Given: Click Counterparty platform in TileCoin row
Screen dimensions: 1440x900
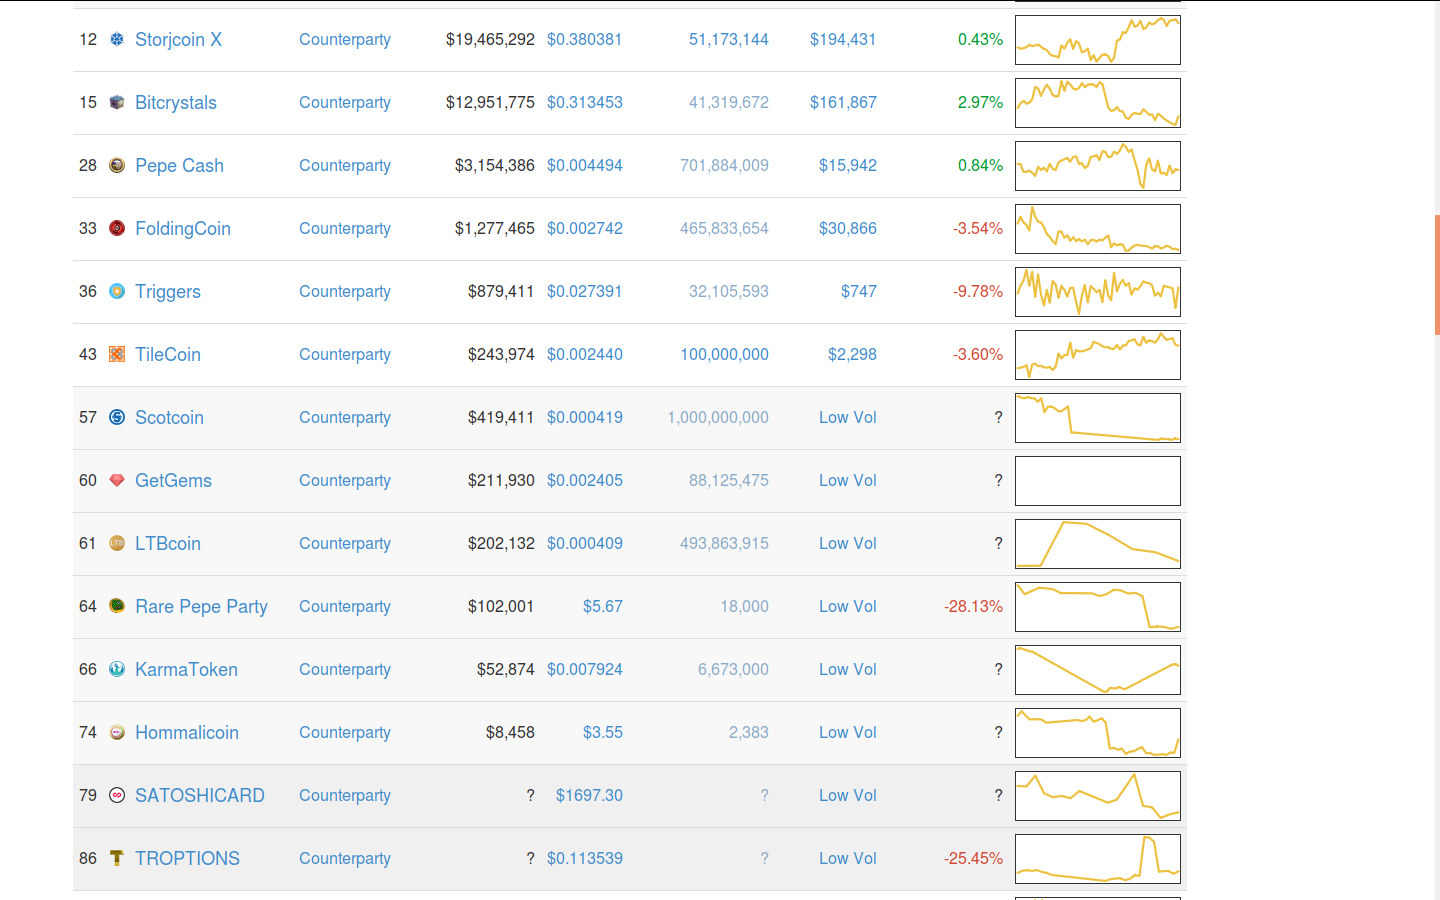Looking at the screenshot, I should coord(345,354).
